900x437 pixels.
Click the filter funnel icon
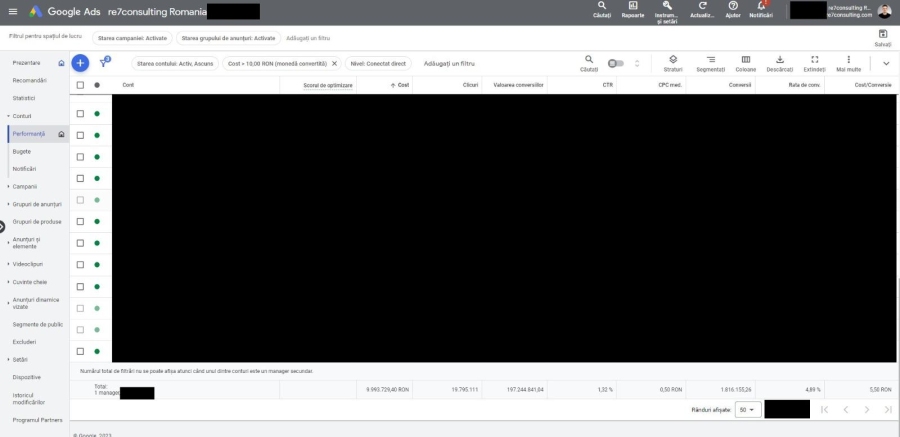(x=104, y=63)
